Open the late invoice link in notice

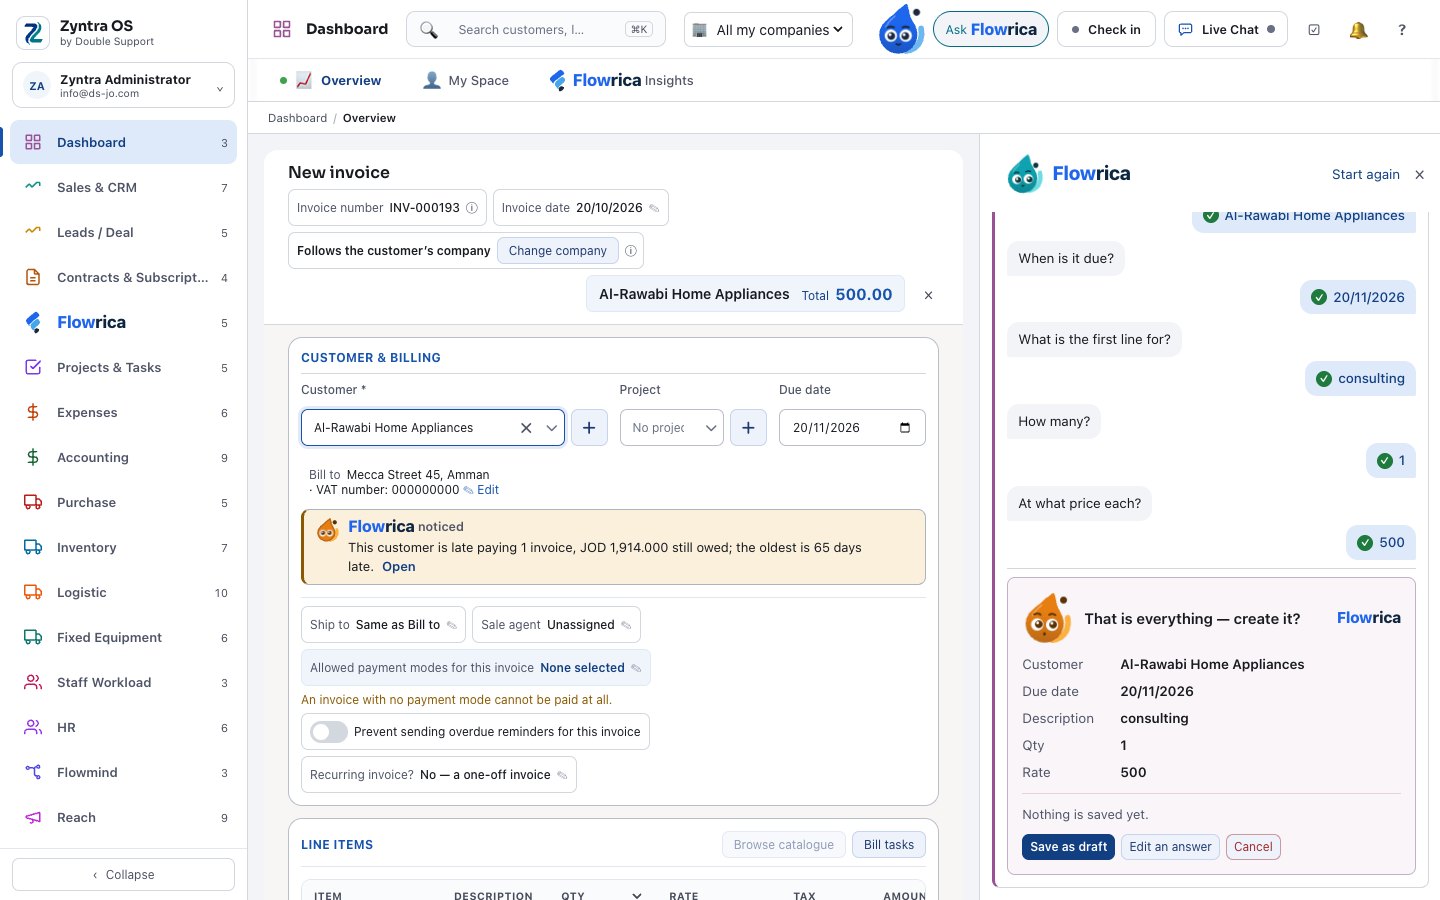click(399, 567)
